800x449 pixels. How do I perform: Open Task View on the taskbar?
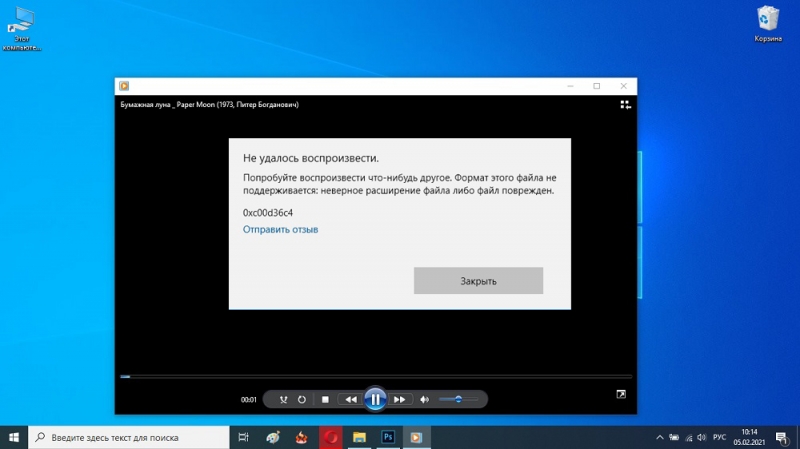click(x=243, y=437)
